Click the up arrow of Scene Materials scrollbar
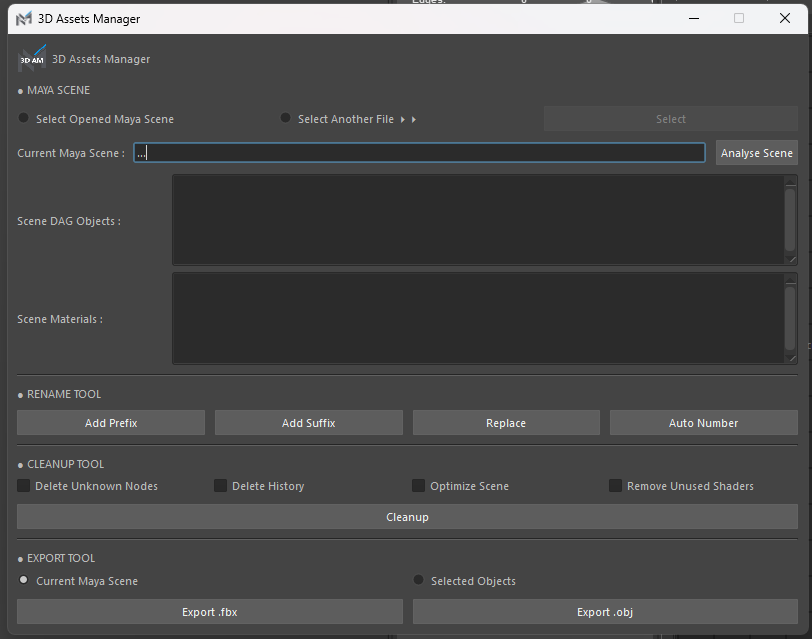Image resolution: width=812 pixels, height=639 pixels. [x=790, y=280]
